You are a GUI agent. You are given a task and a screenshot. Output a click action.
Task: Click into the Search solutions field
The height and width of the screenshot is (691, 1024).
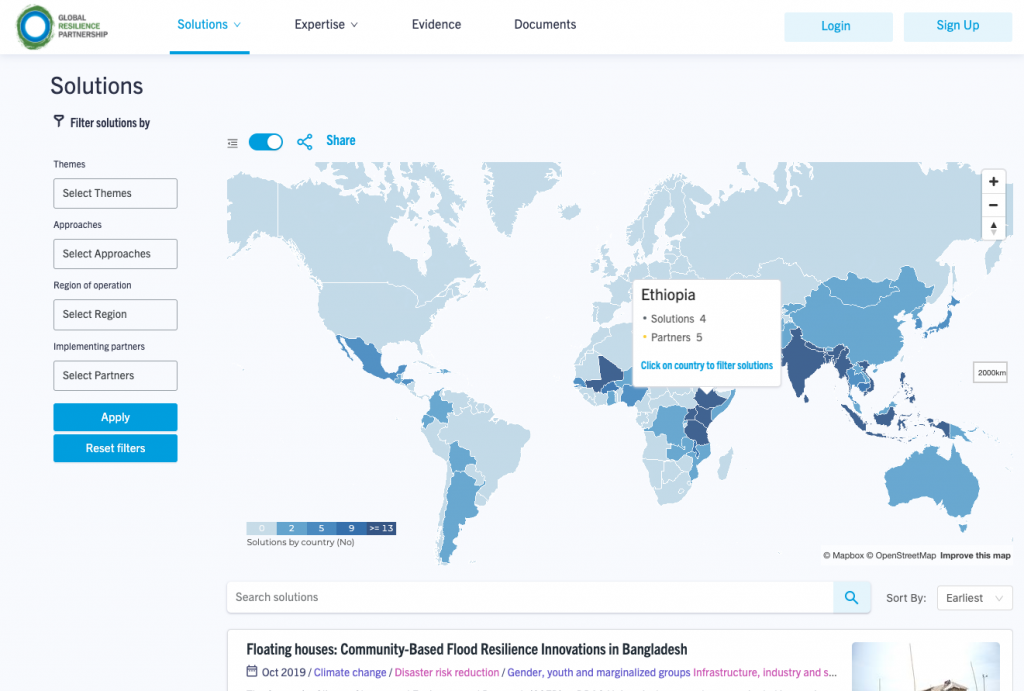pos(530,598)
